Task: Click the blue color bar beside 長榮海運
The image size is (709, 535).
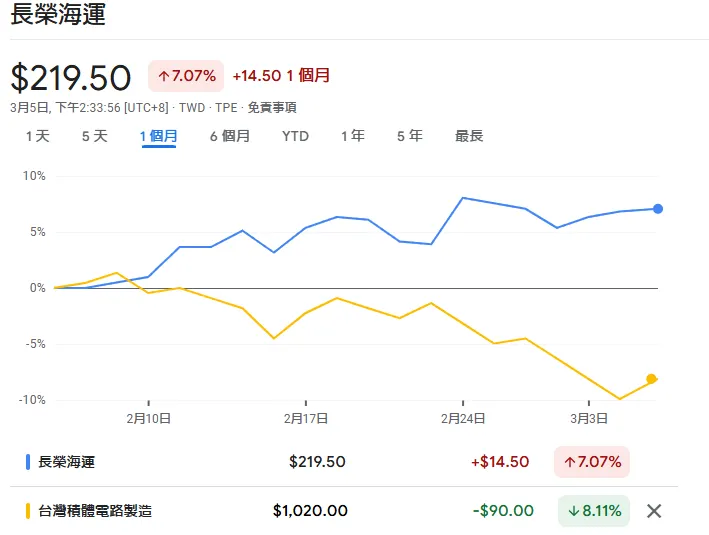Action: (x=28, y=462)
